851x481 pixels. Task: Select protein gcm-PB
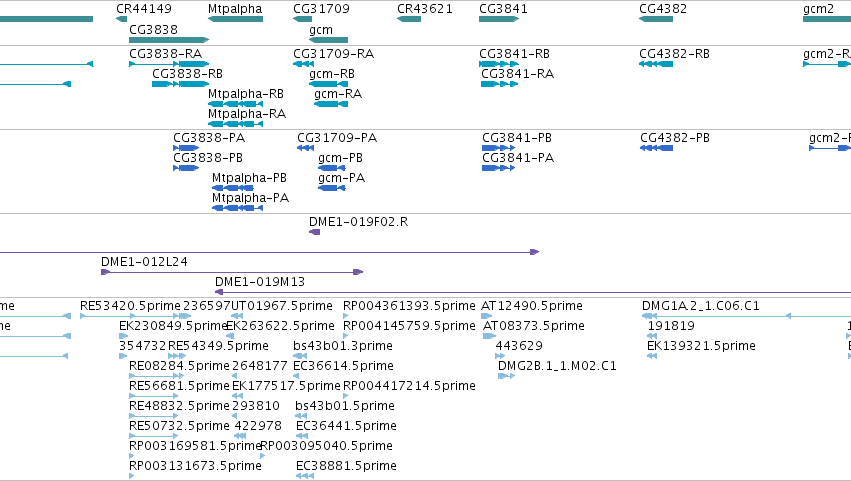coord(340,158)
